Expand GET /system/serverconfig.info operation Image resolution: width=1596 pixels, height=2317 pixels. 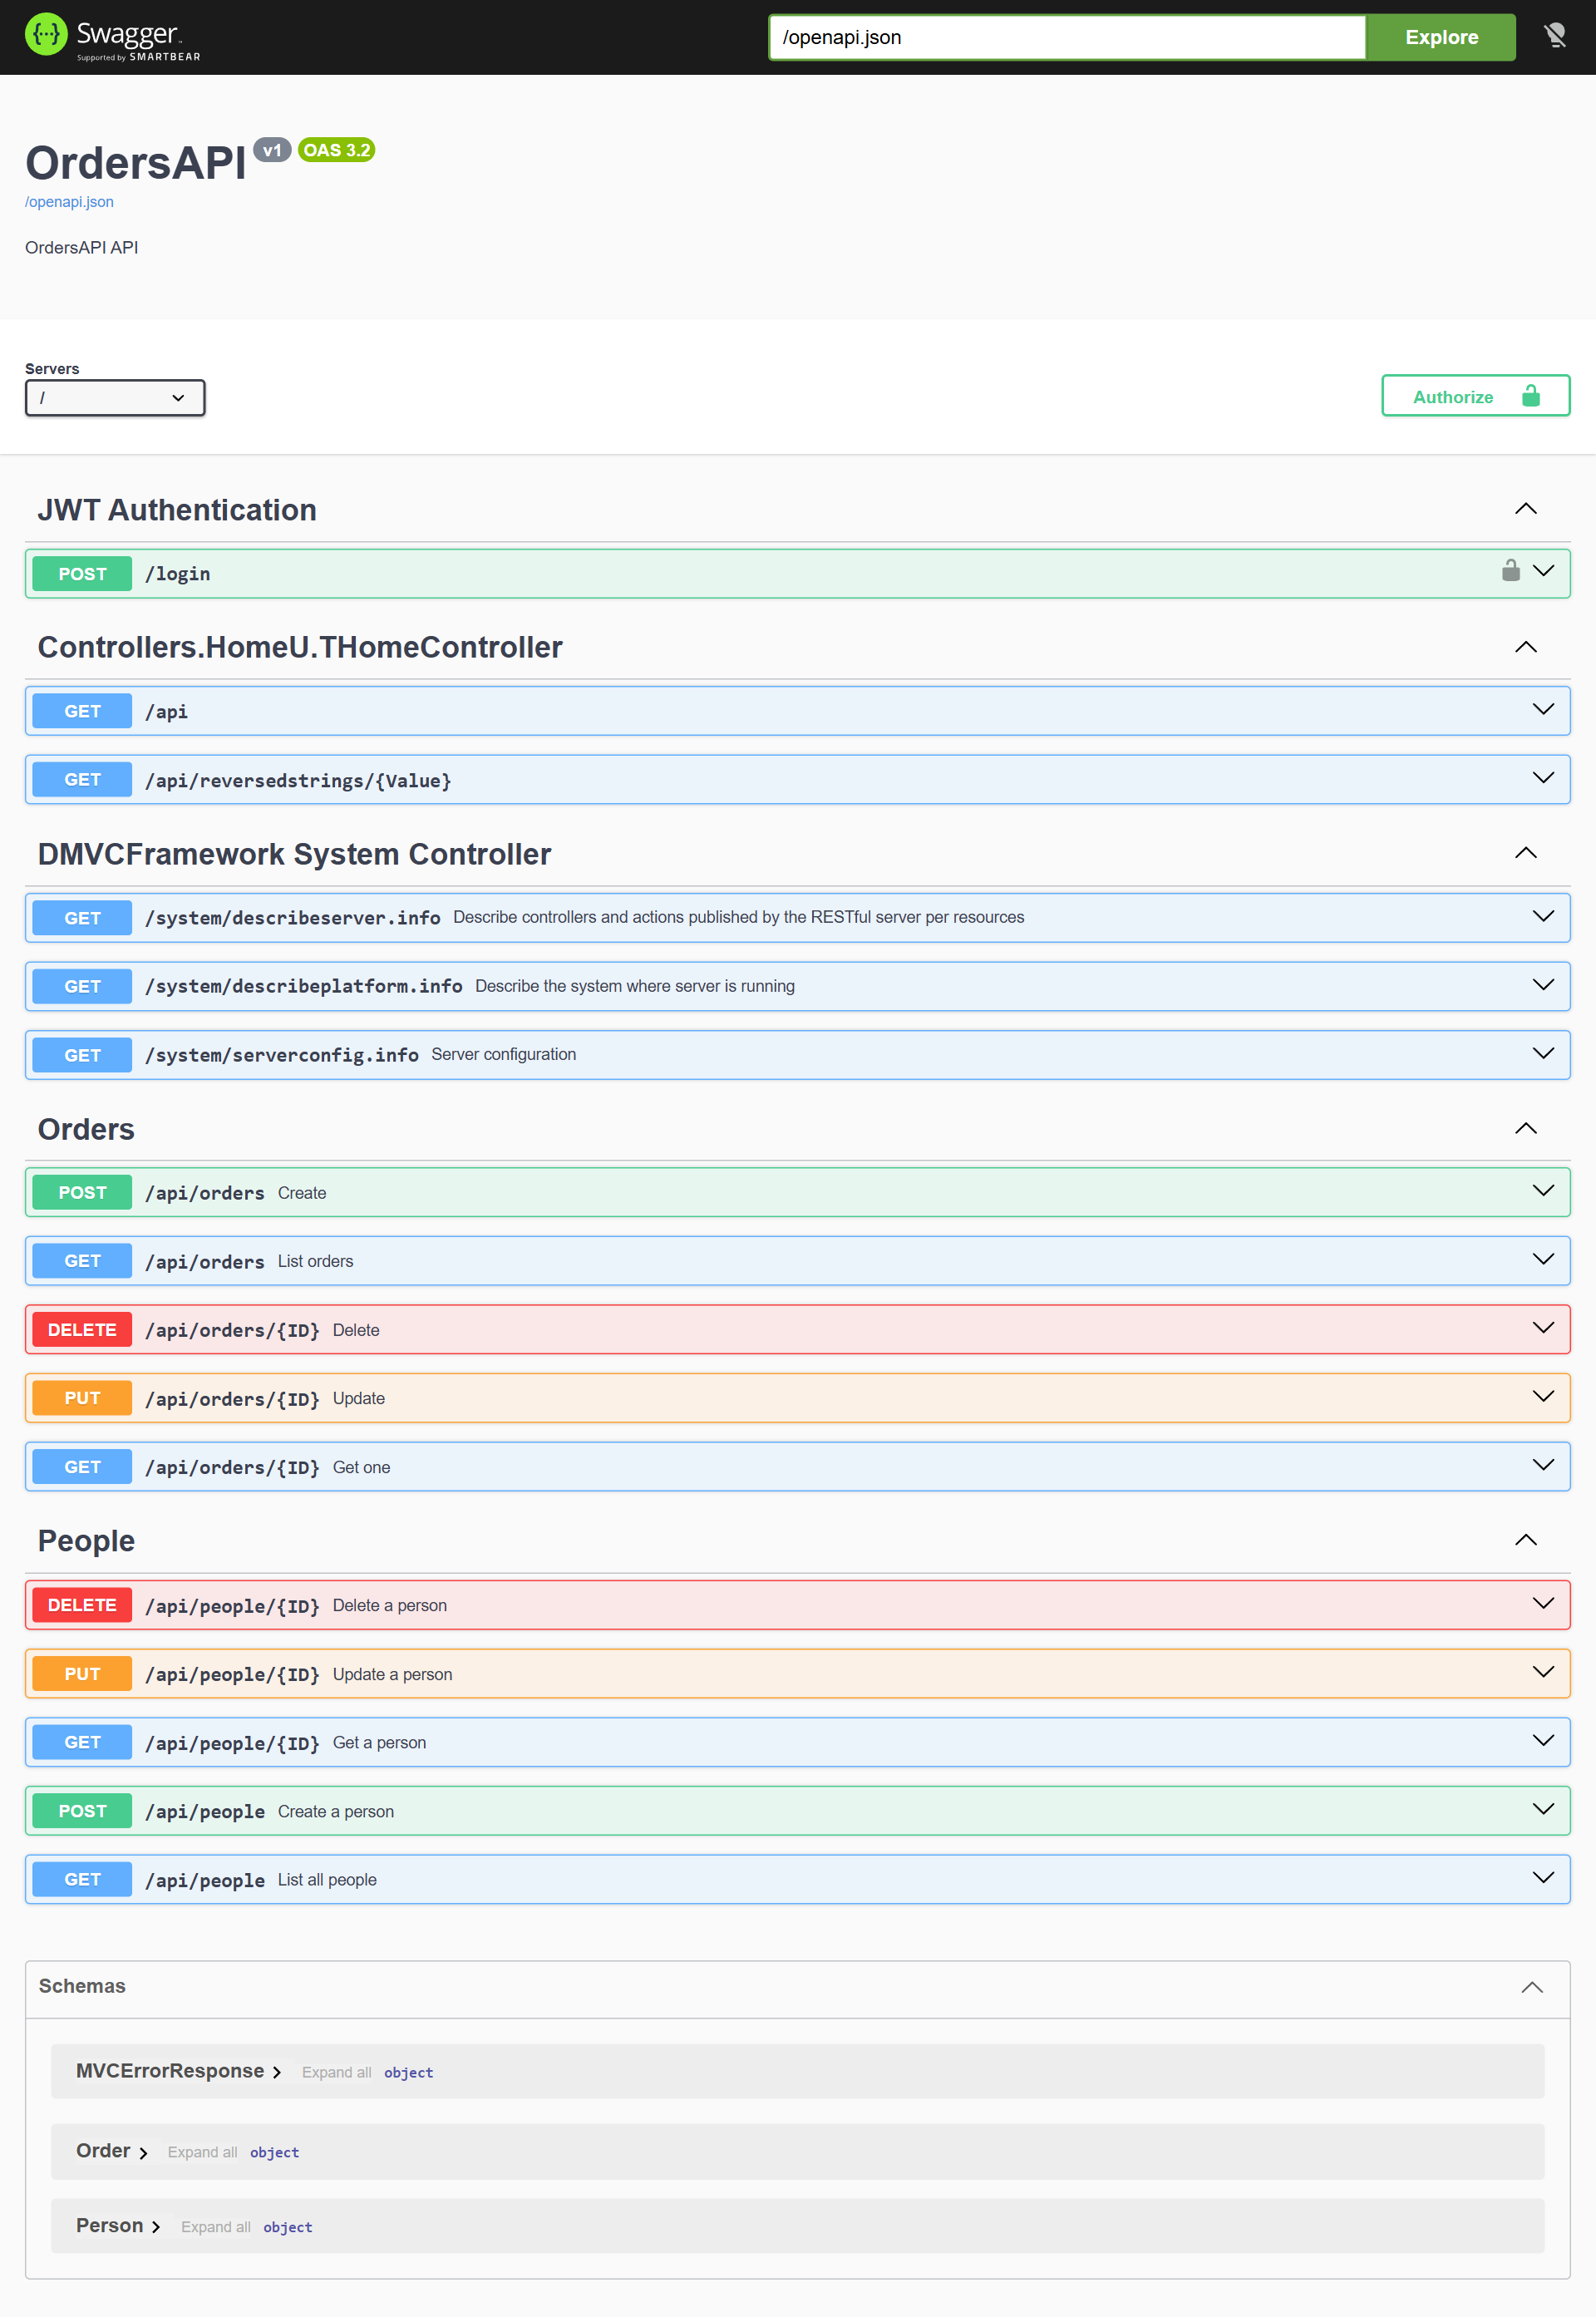coord(797,1054)
